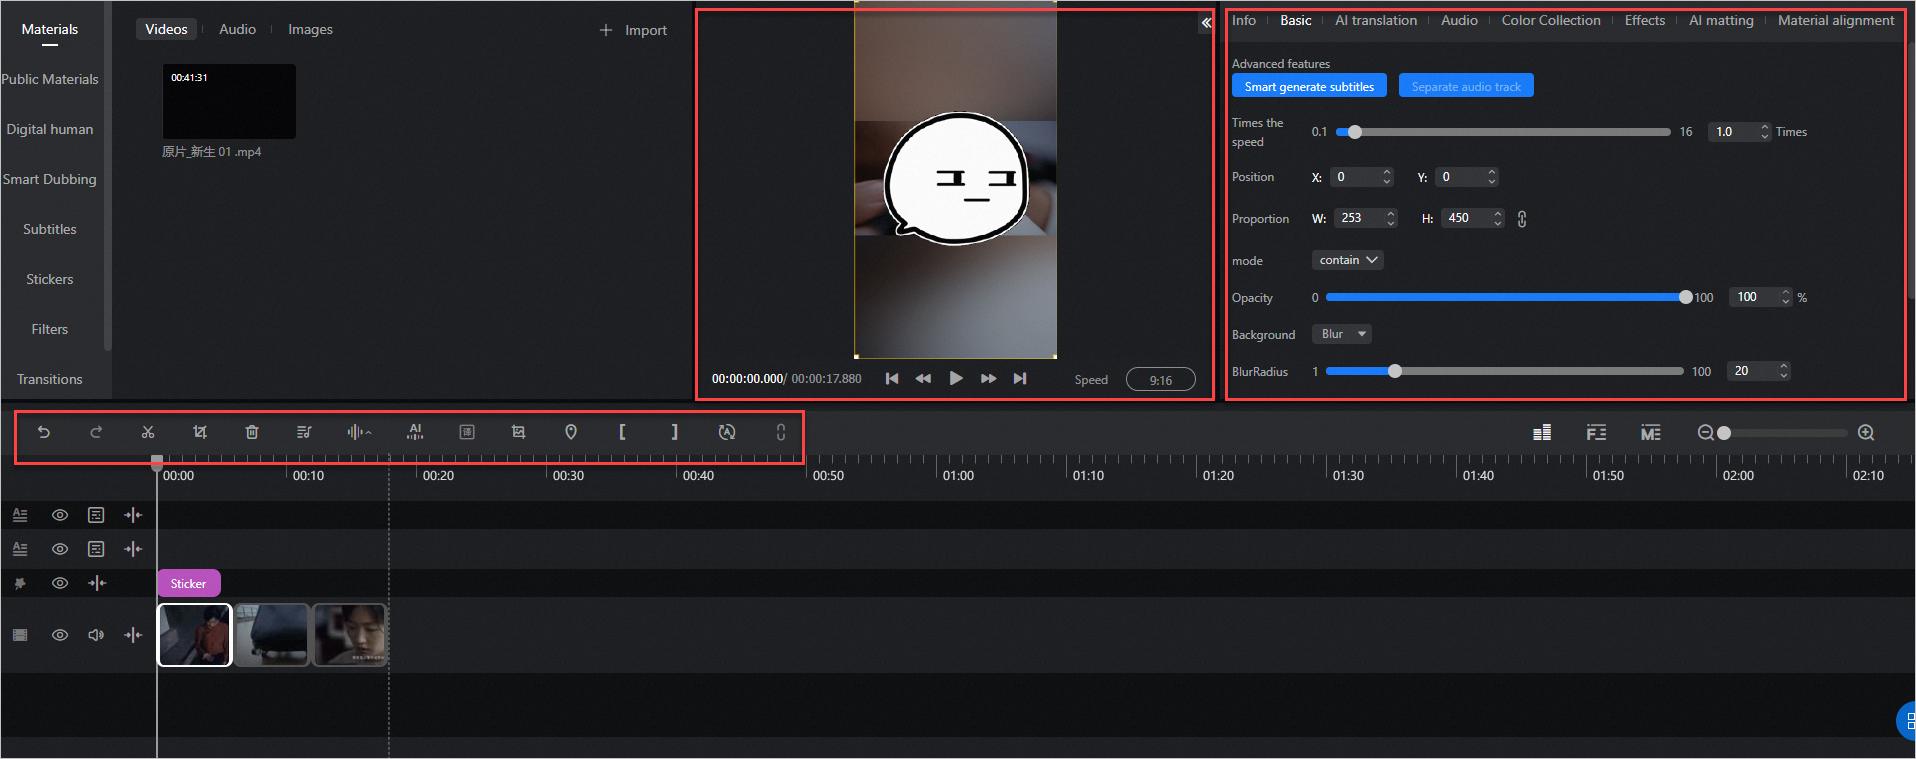The width and height of the screenshot is (1916, 759).
Task: Click the stepper arrows on the Proportion W field
Action: [x=1391, y=218]
